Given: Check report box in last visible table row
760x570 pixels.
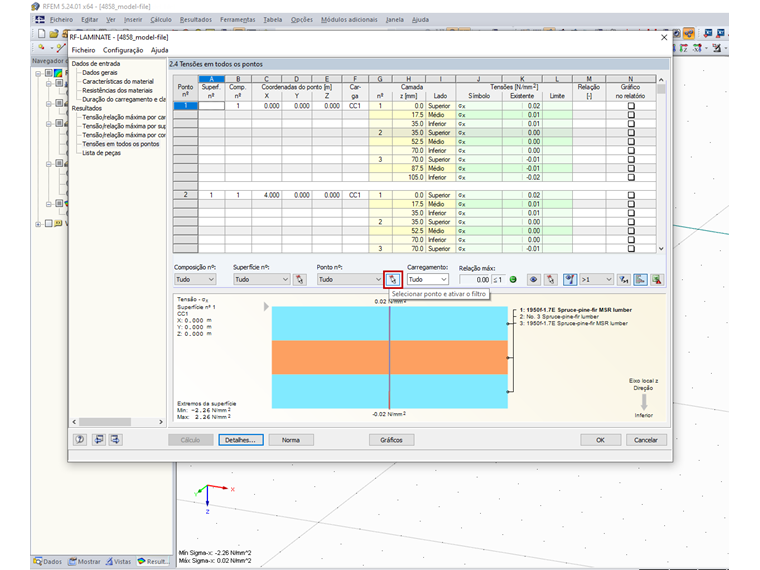Looking at the screenshot, I should tap(631, 249).
